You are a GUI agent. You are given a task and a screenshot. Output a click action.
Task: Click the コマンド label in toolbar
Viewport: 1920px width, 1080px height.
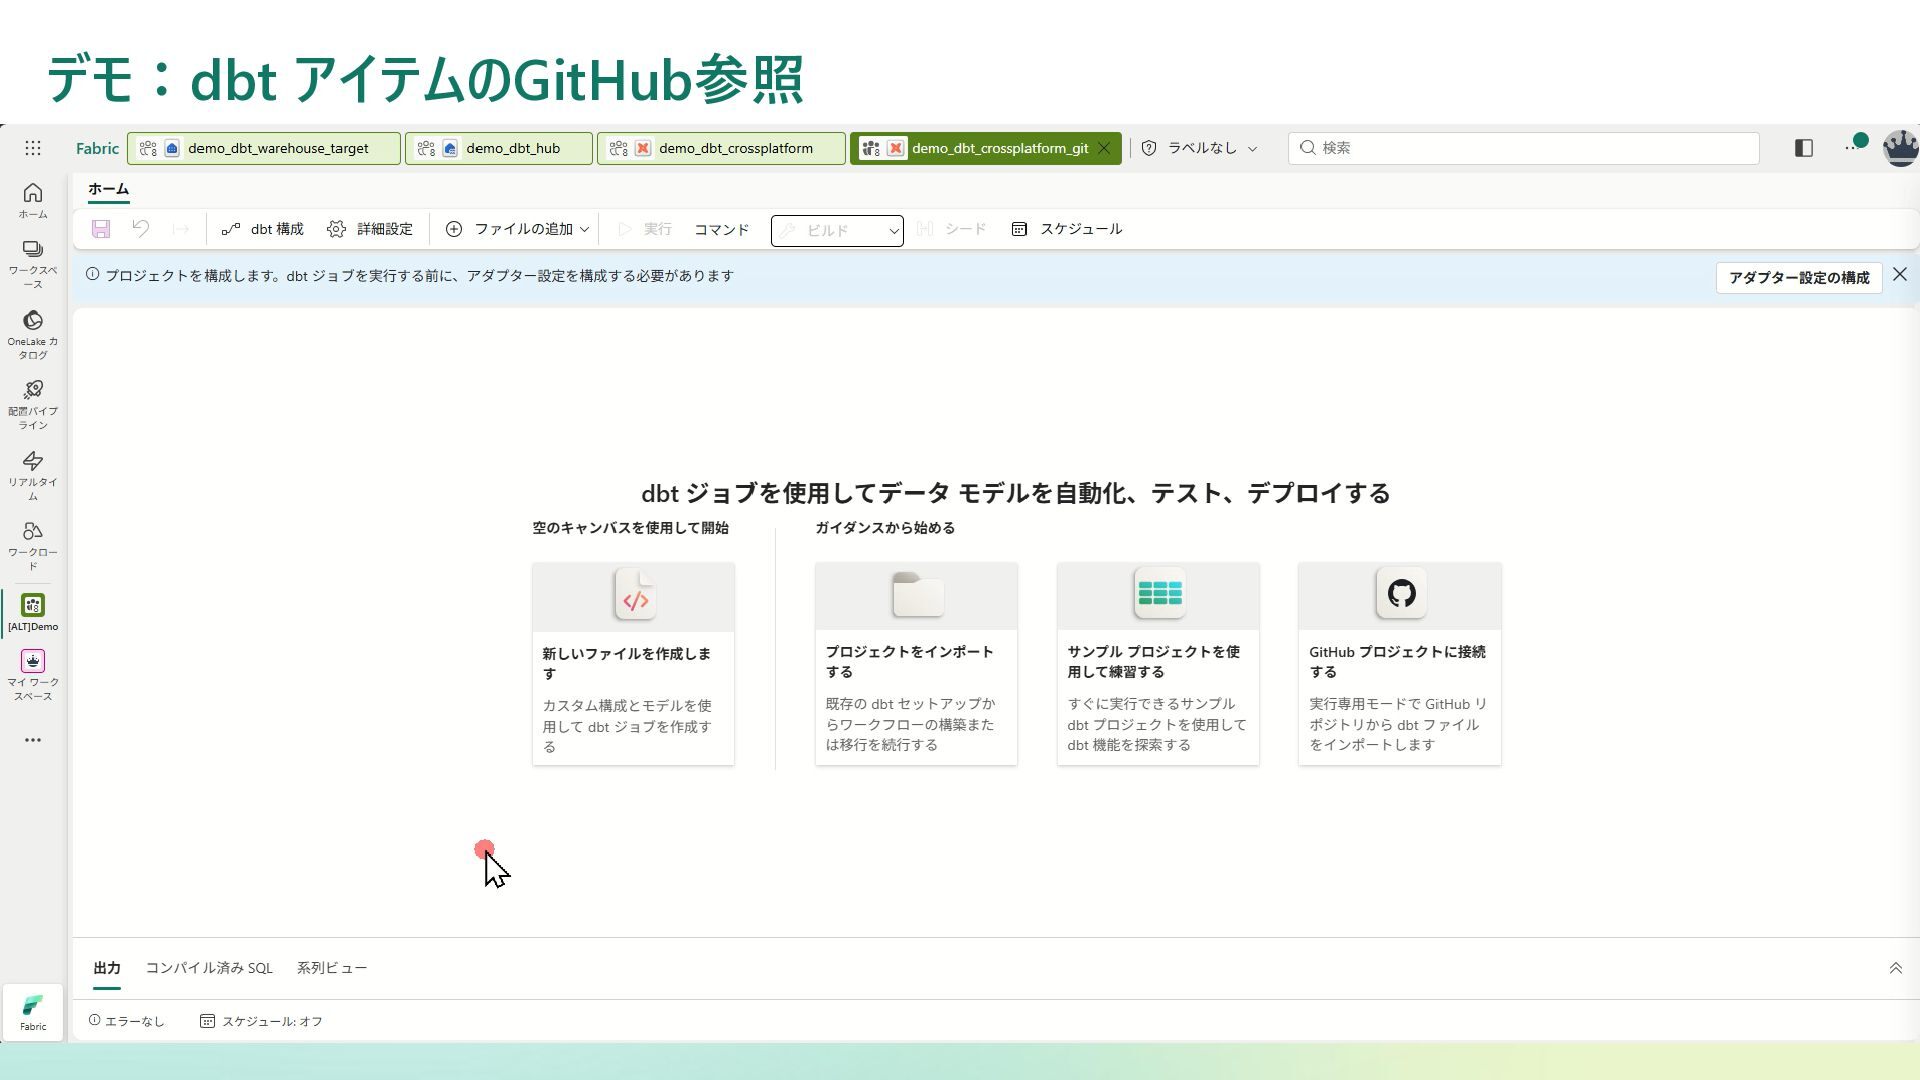point(721,229)
